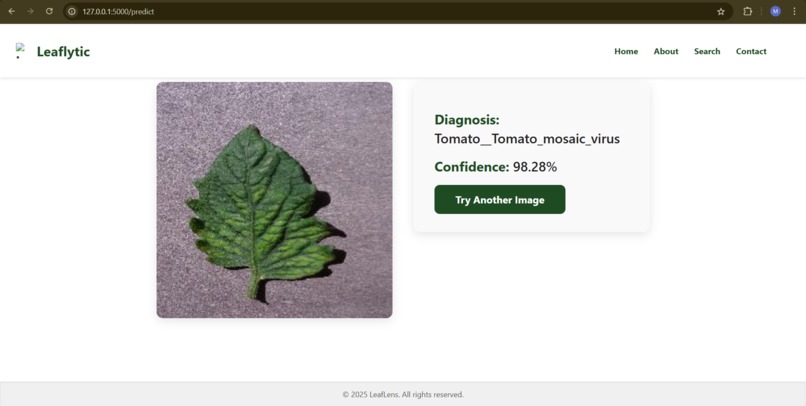Reload the page with the refresh icon

click(49, 11)
